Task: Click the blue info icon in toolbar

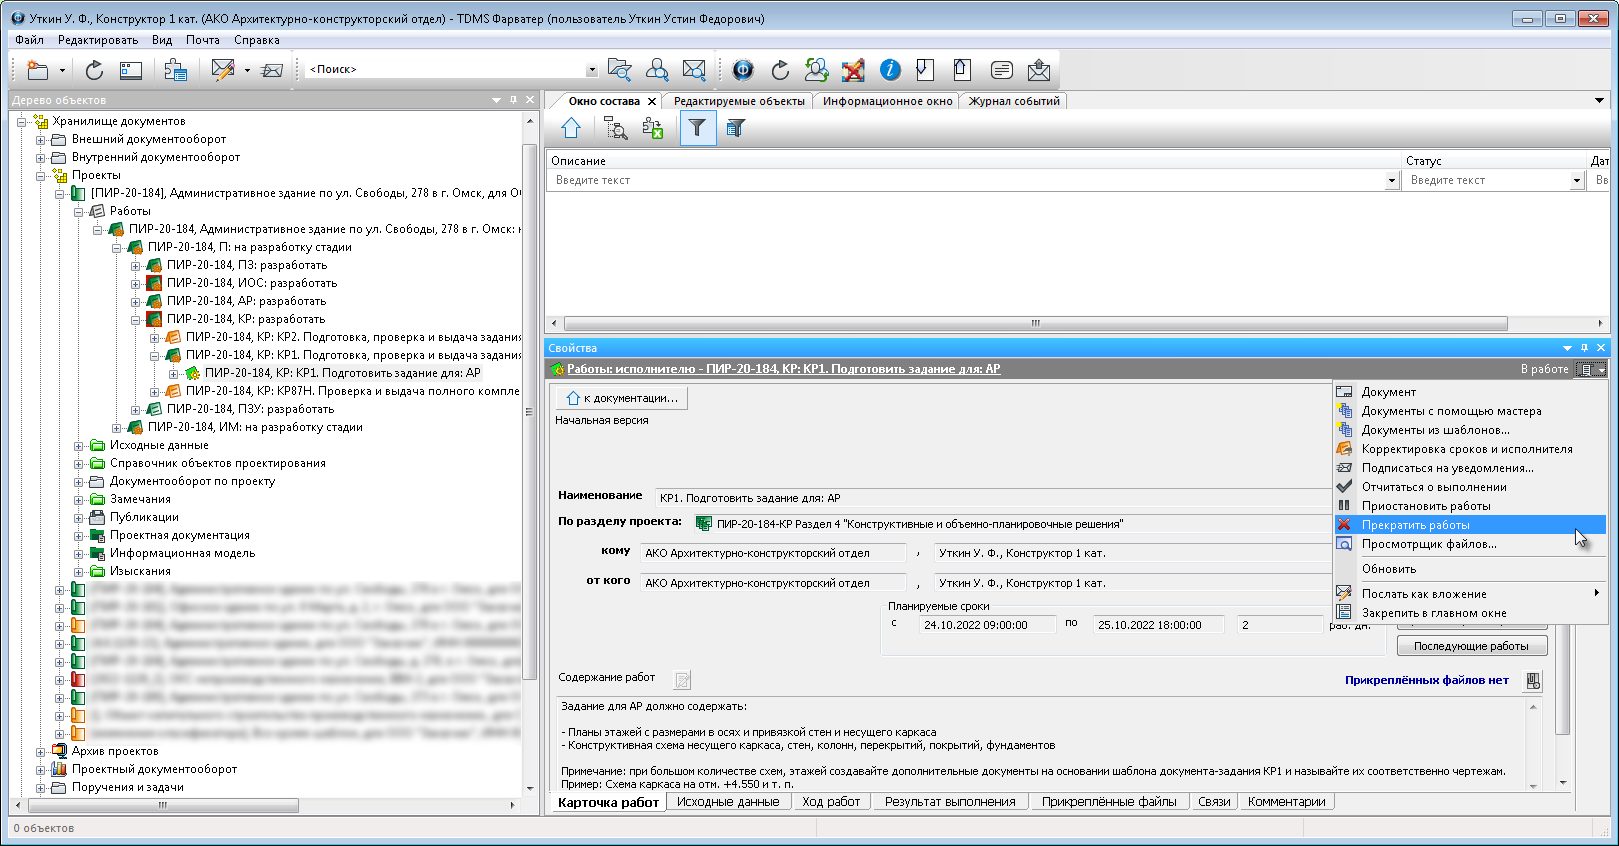Action: tap(890, 69)
